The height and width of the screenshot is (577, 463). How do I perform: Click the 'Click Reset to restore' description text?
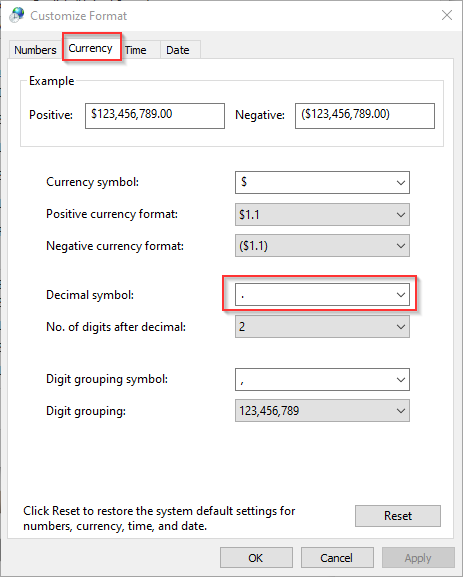coord(159,518)
